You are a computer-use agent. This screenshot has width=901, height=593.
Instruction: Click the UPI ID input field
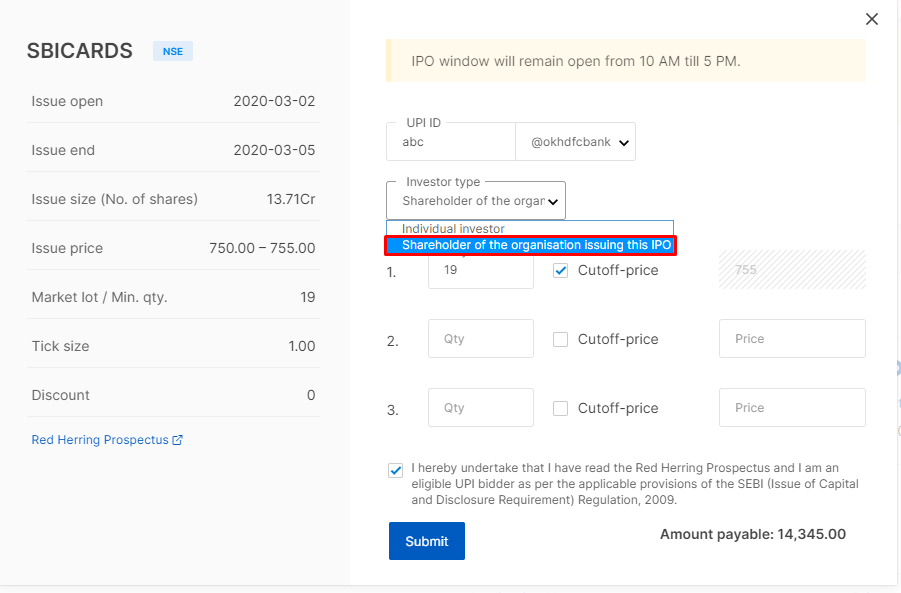point(451,142)
